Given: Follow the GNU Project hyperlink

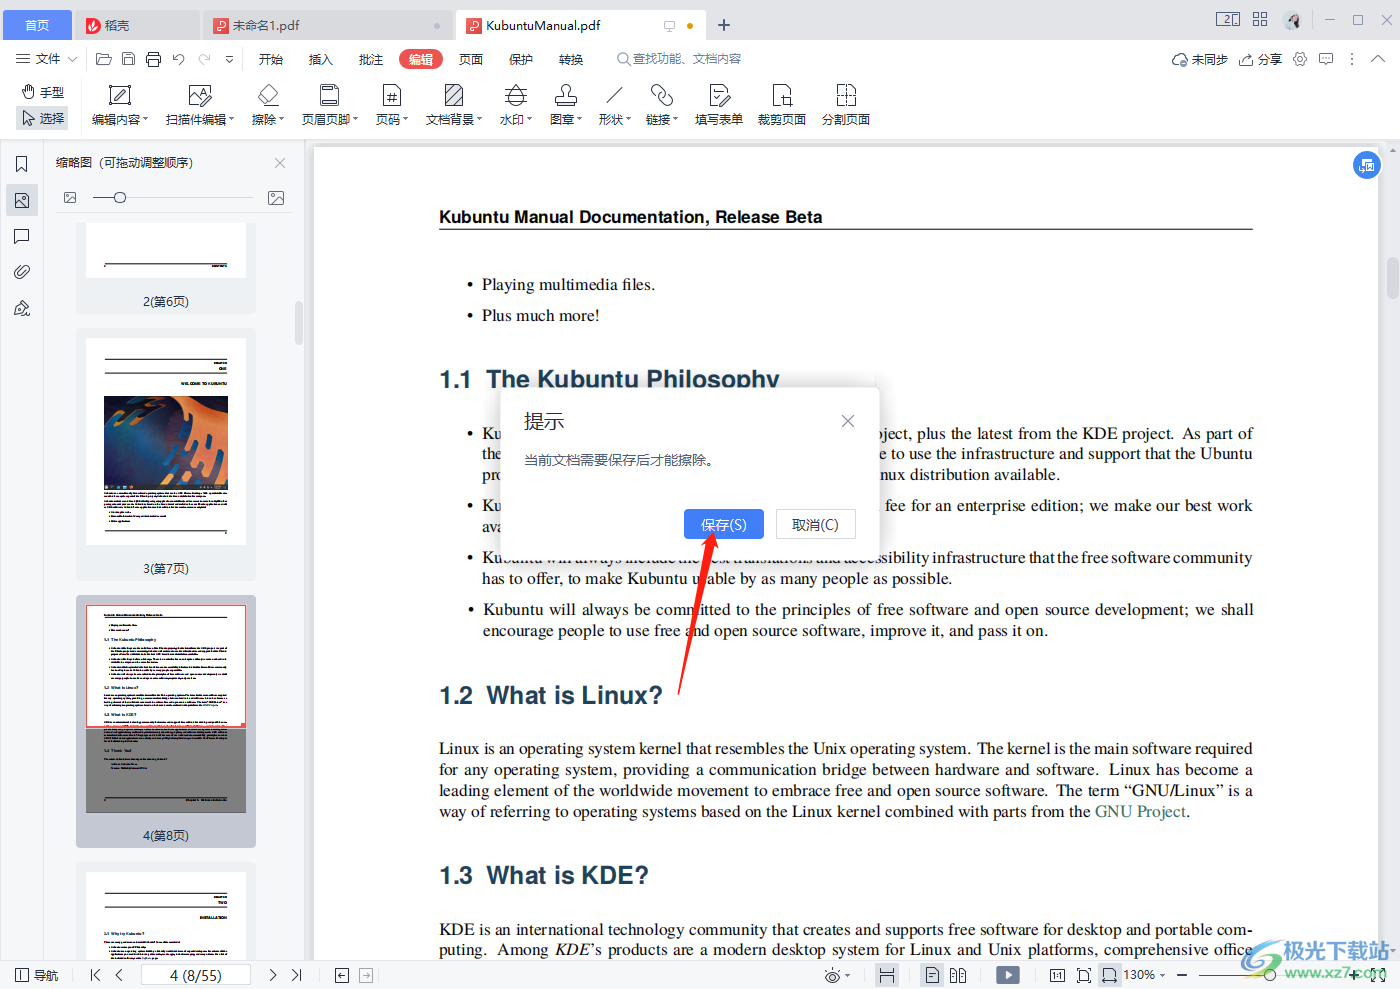Looking at the screenshot, I should (x=1140, y=811).
